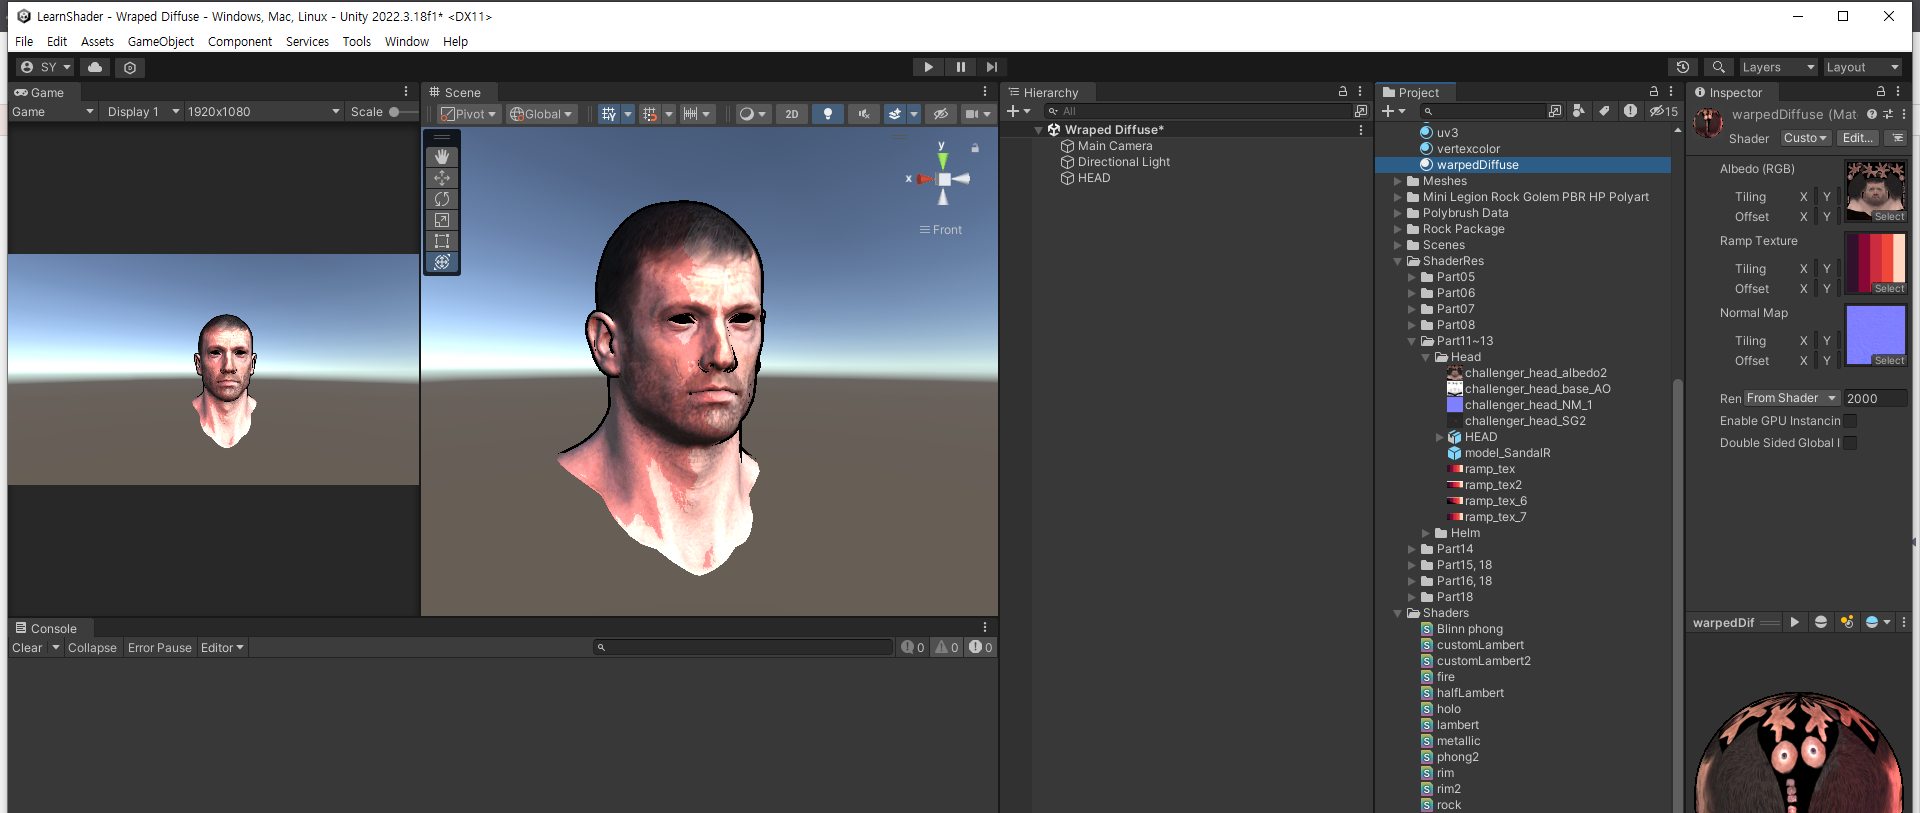Select the Transform tool in Scene toolbar
Viewport: 1920px width, 813px height.
(442, 262)
